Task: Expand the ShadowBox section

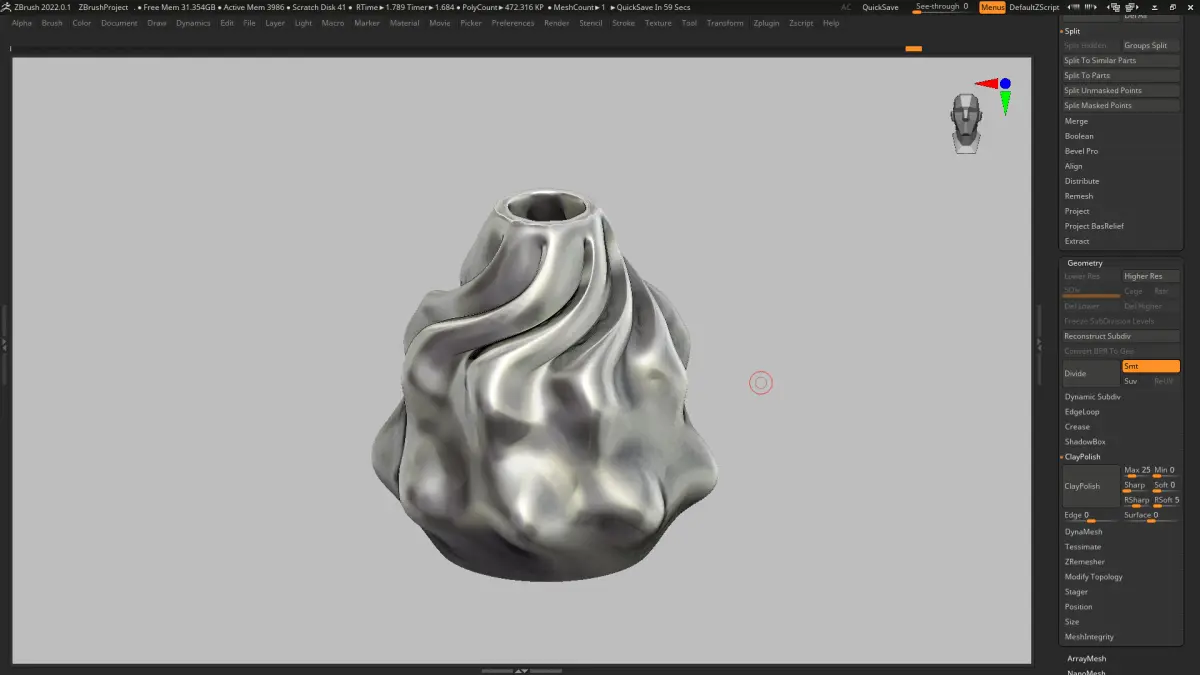Action: tap(1085, 442)
